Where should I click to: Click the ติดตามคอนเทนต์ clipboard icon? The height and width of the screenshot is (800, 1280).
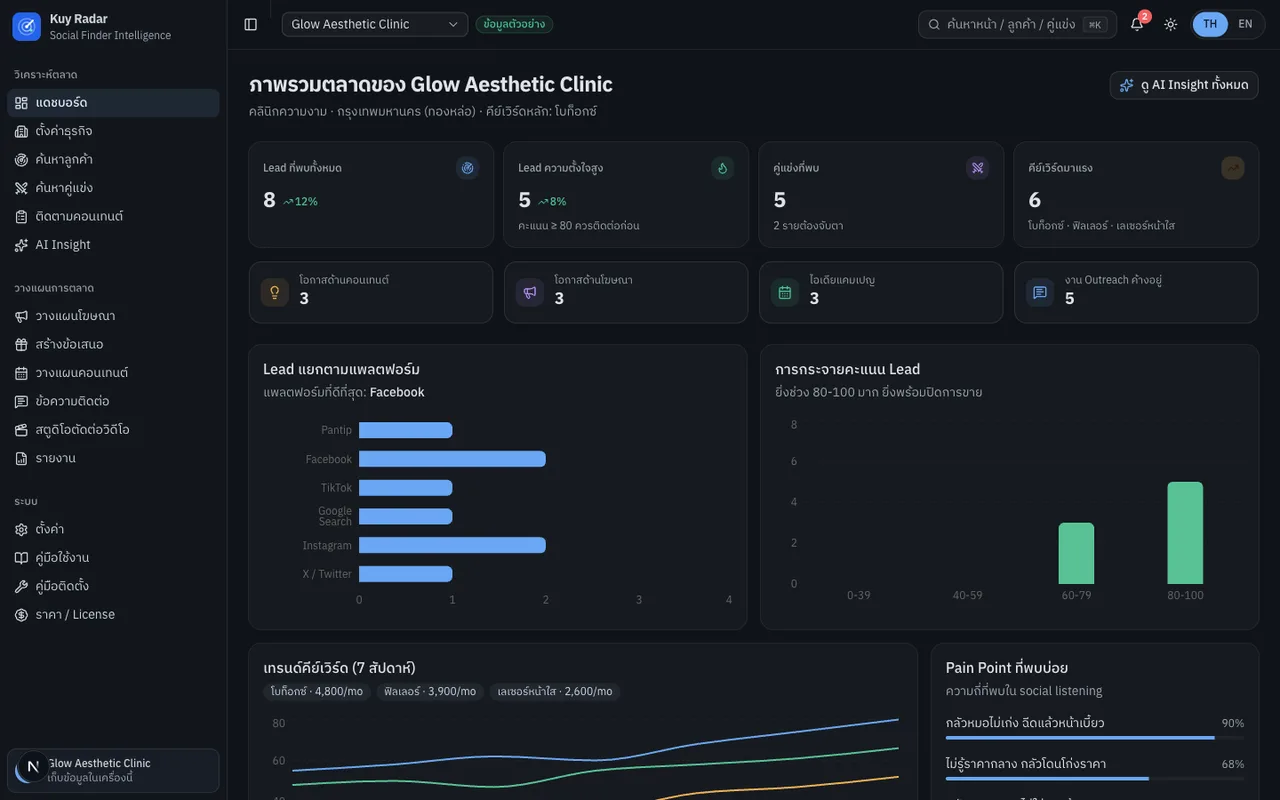[22, 216]
